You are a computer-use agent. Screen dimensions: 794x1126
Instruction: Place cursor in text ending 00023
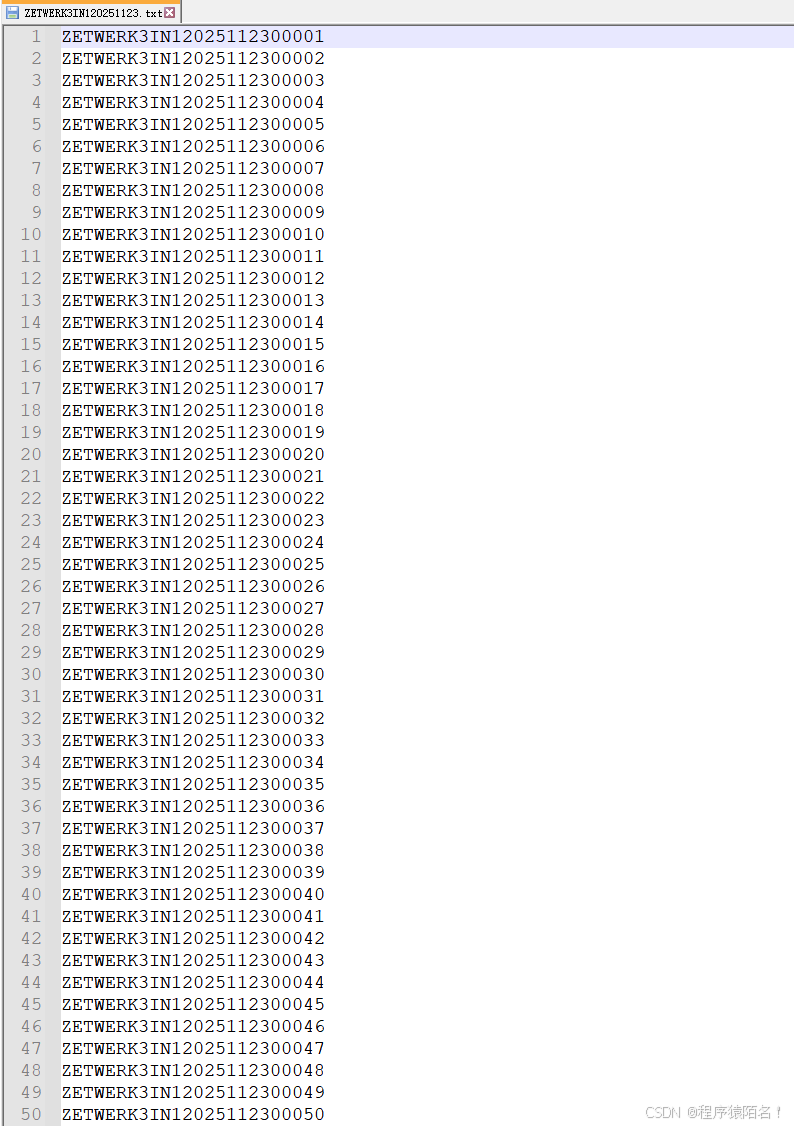click(x=193, y=520)
